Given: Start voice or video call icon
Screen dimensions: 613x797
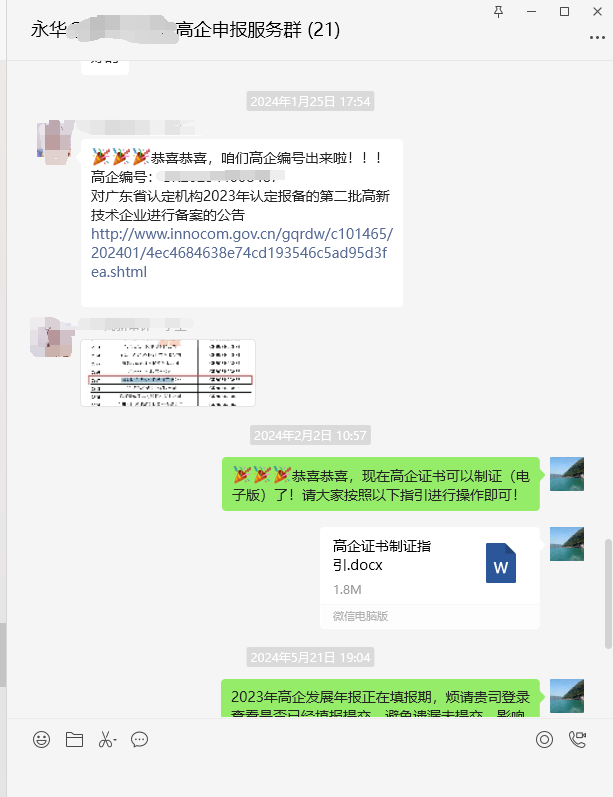Looking at the screenshot, I should tap(577, 740).
